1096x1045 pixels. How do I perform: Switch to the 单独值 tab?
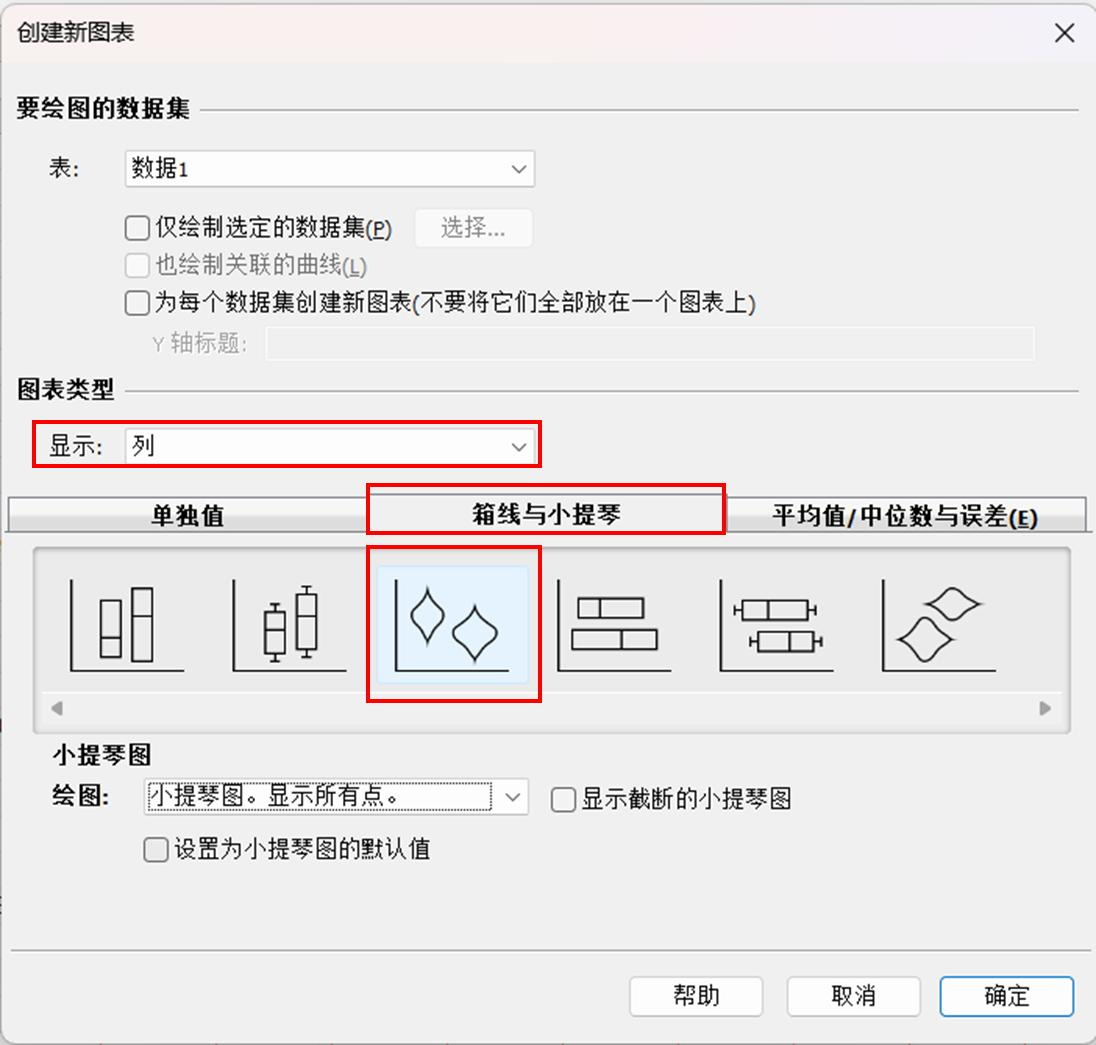click(187, 515)
